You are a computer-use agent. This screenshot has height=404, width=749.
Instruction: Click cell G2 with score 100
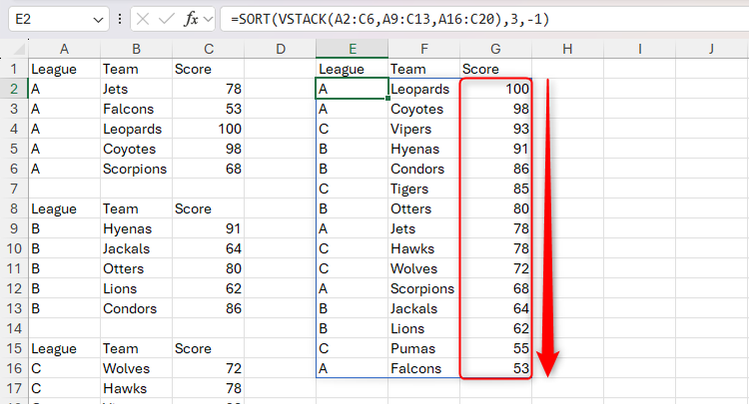496,89
